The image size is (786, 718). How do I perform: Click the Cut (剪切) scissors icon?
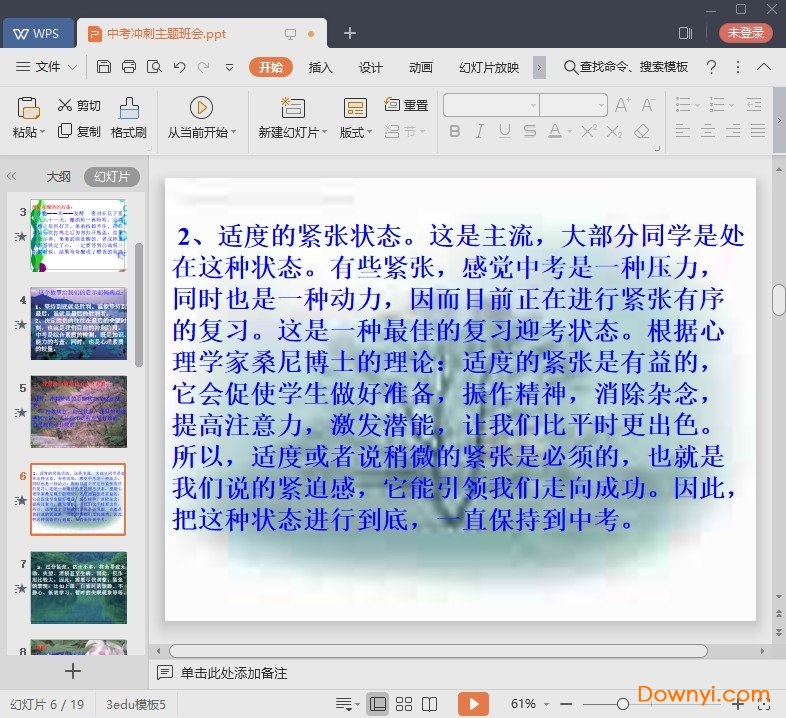pyautogui.click(x=66, y=105)
